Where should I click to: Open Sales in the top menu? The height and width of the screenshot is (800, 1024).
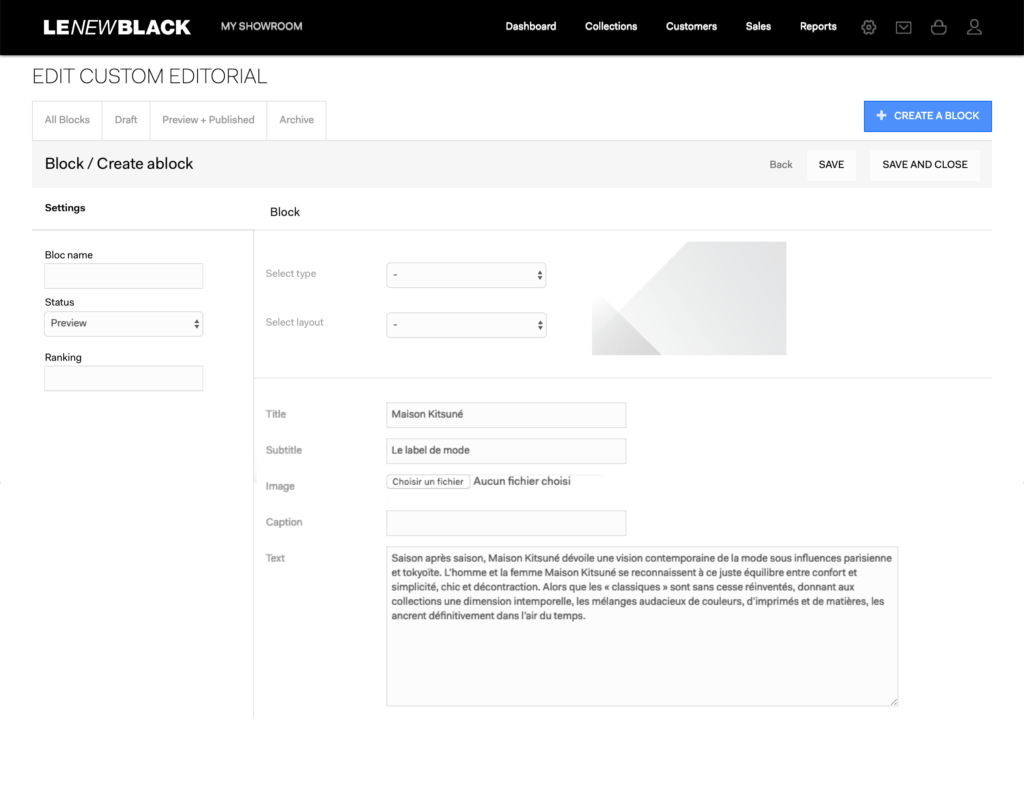[758, 27]
